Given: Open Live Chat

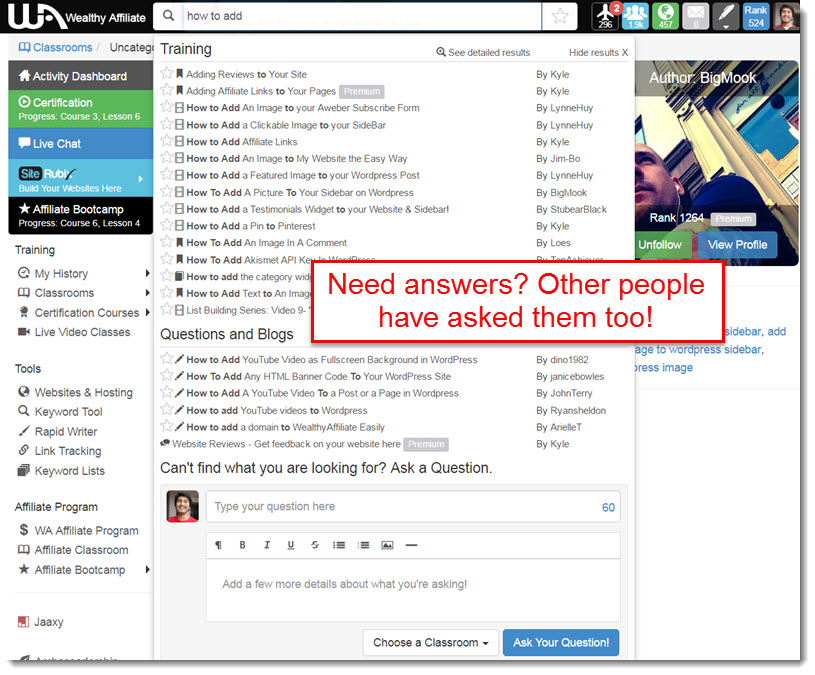Looking at the screenshot, I should pyautogui.click(x=81, y=143).
